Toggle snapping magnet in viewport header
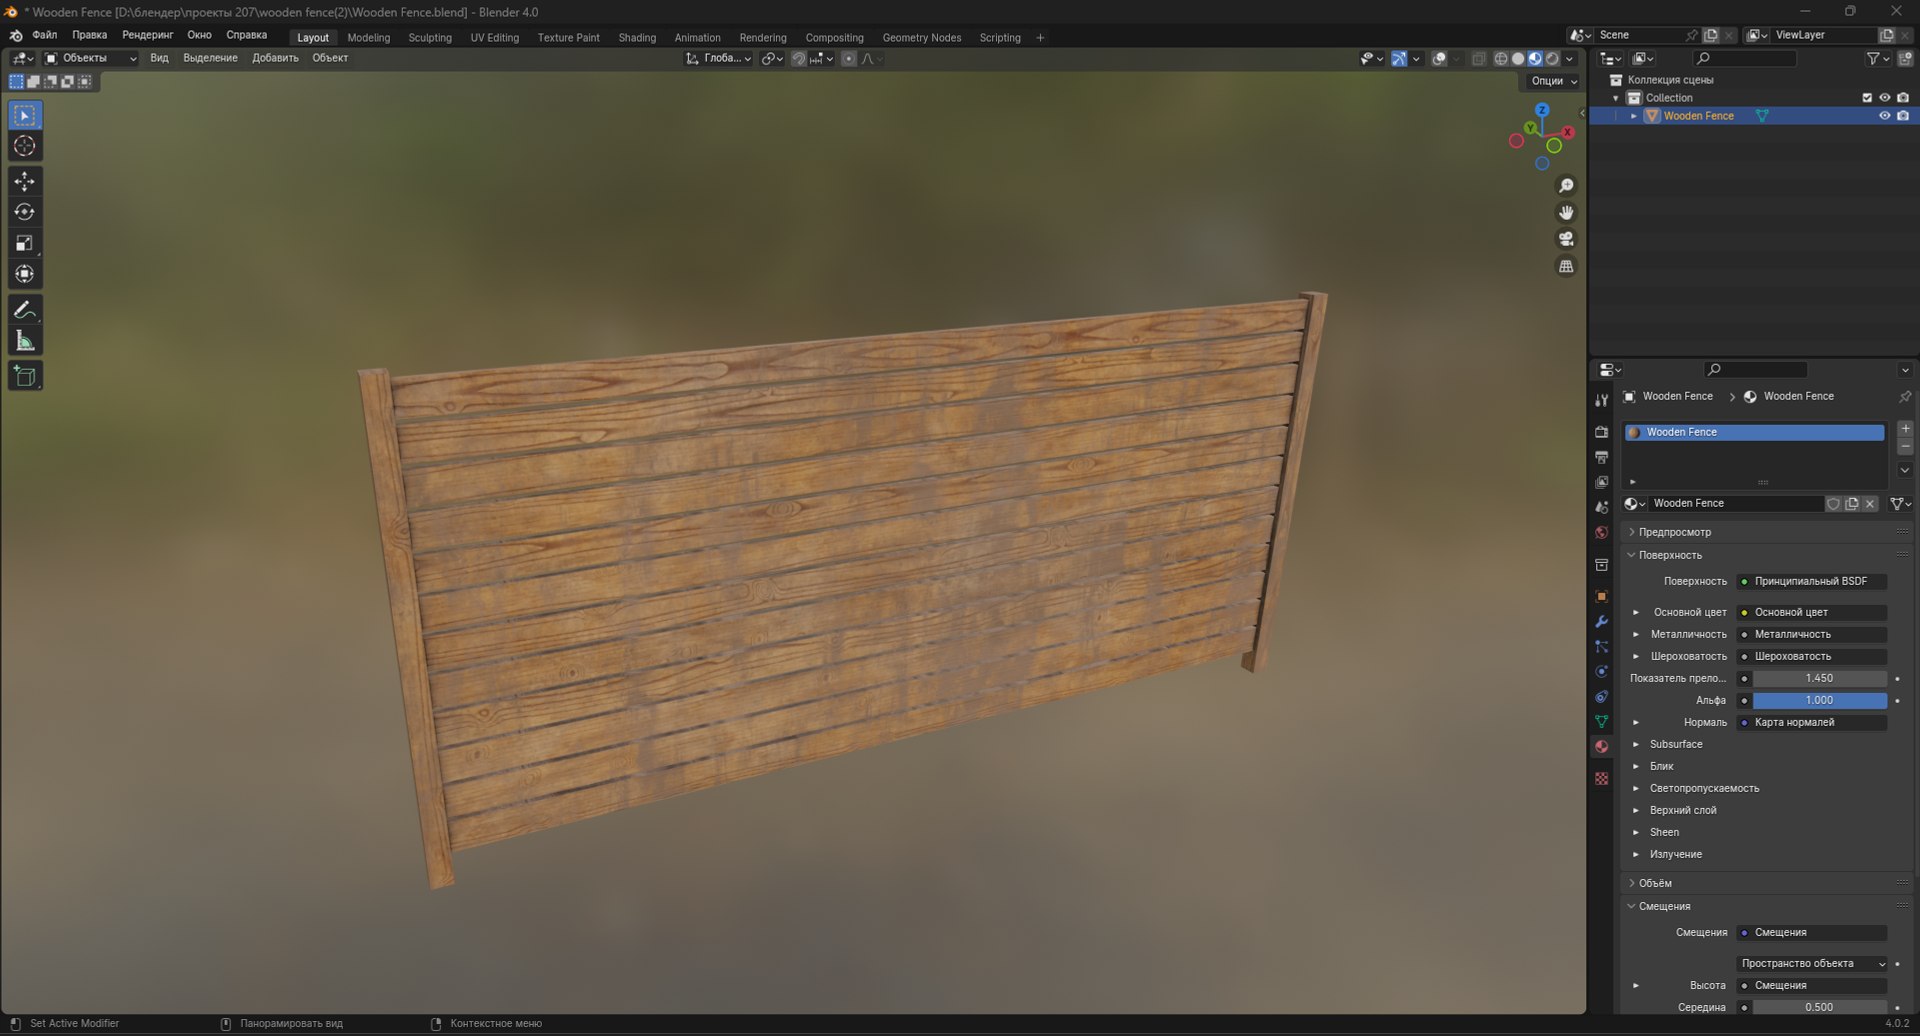The height and width of the screenshot is (1036, 1920). [799, 59]
